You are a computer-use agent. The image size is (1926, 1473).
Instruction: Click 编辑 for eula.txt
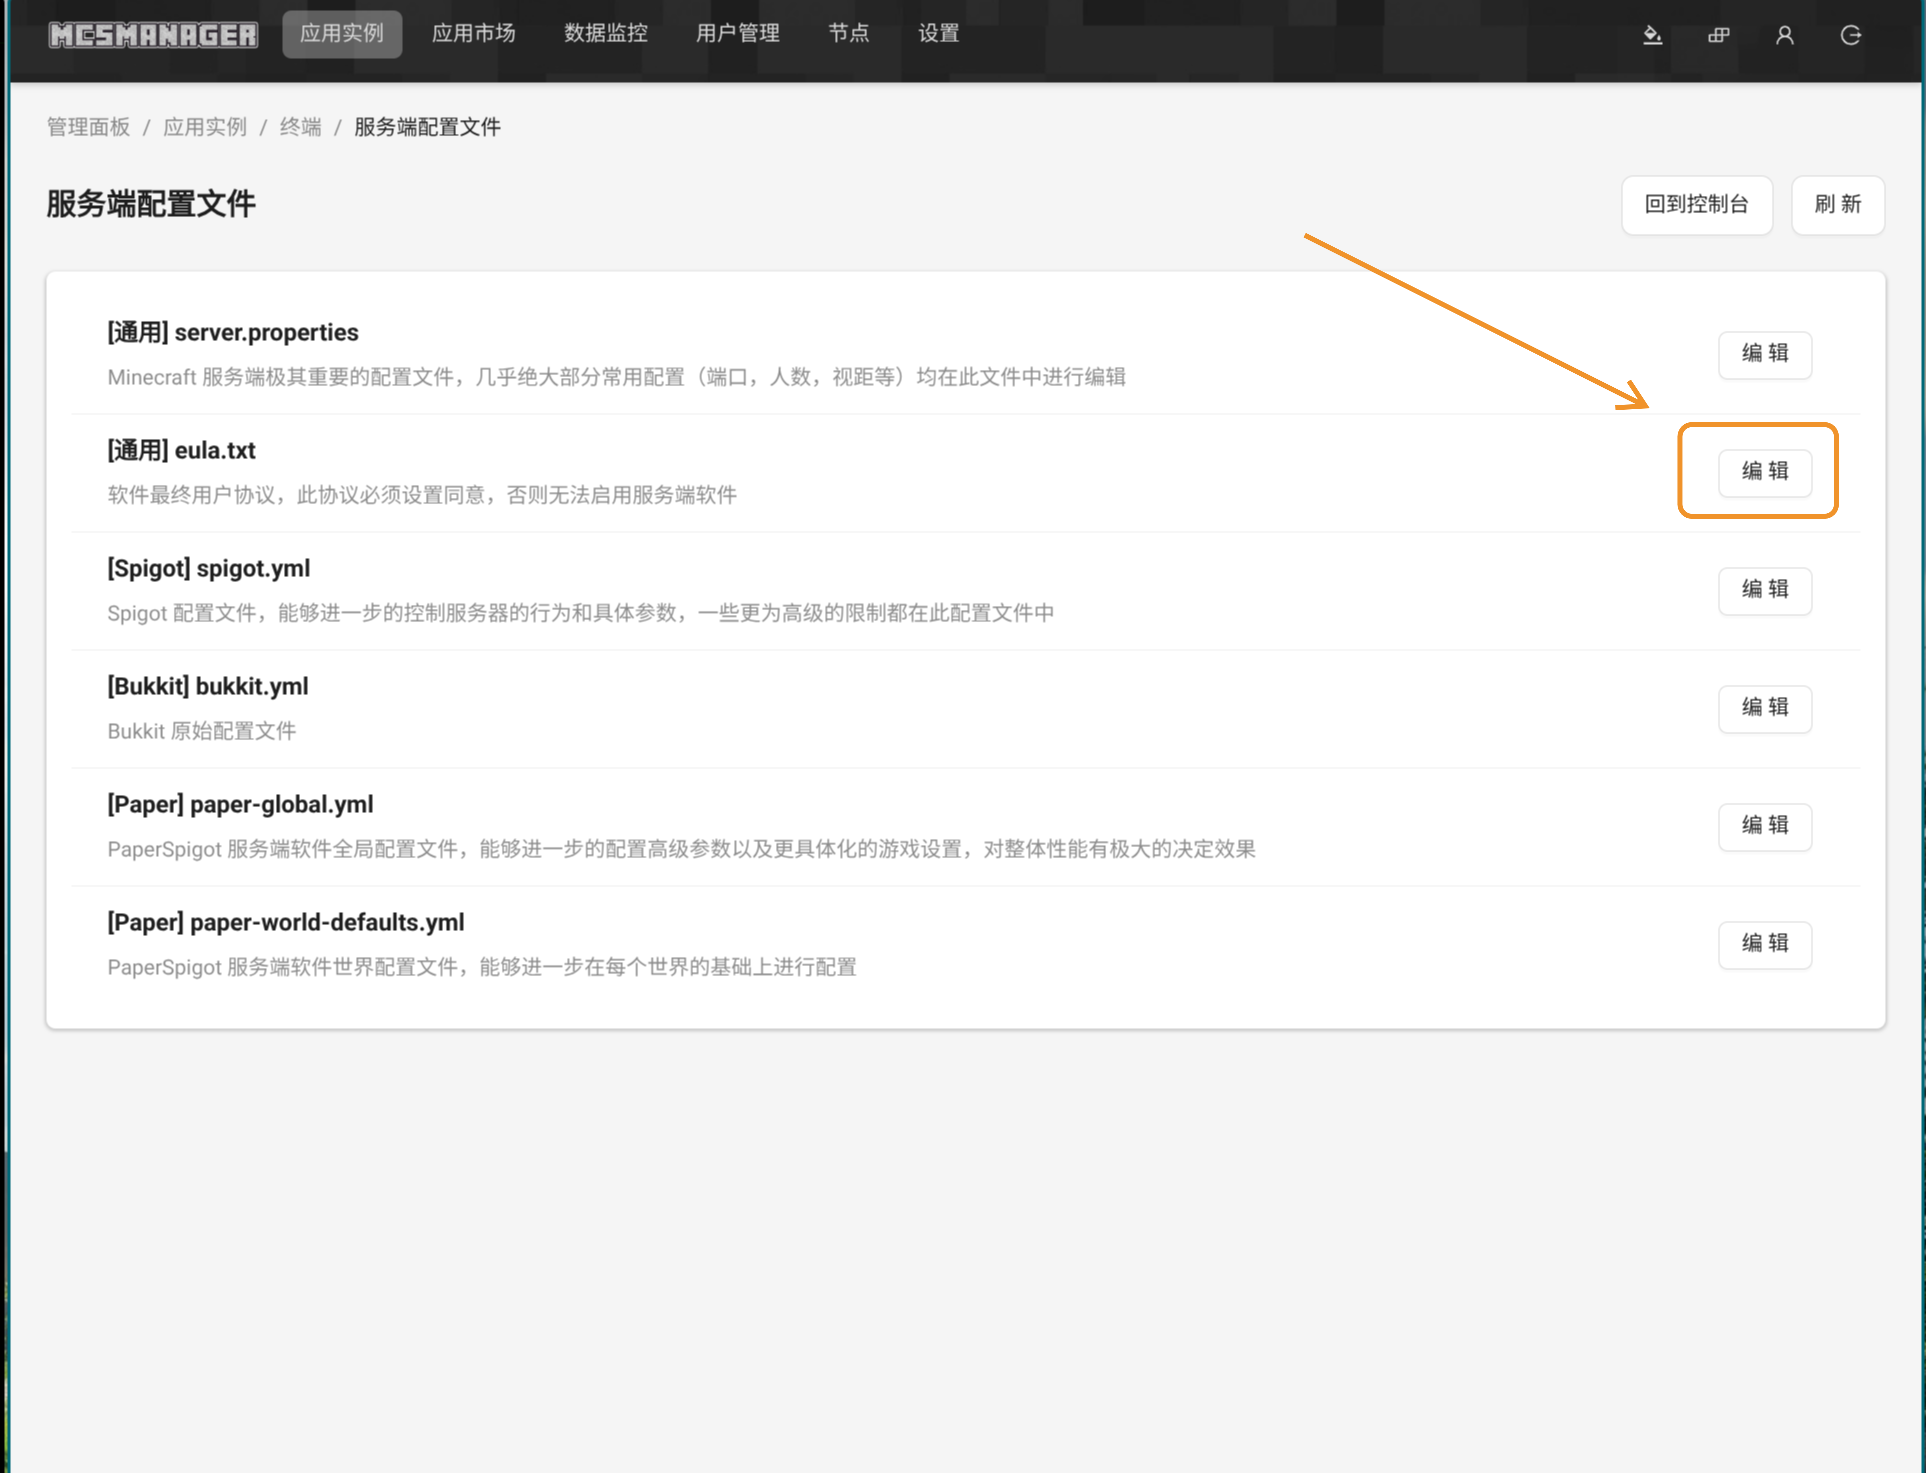tap(1765, 472)
